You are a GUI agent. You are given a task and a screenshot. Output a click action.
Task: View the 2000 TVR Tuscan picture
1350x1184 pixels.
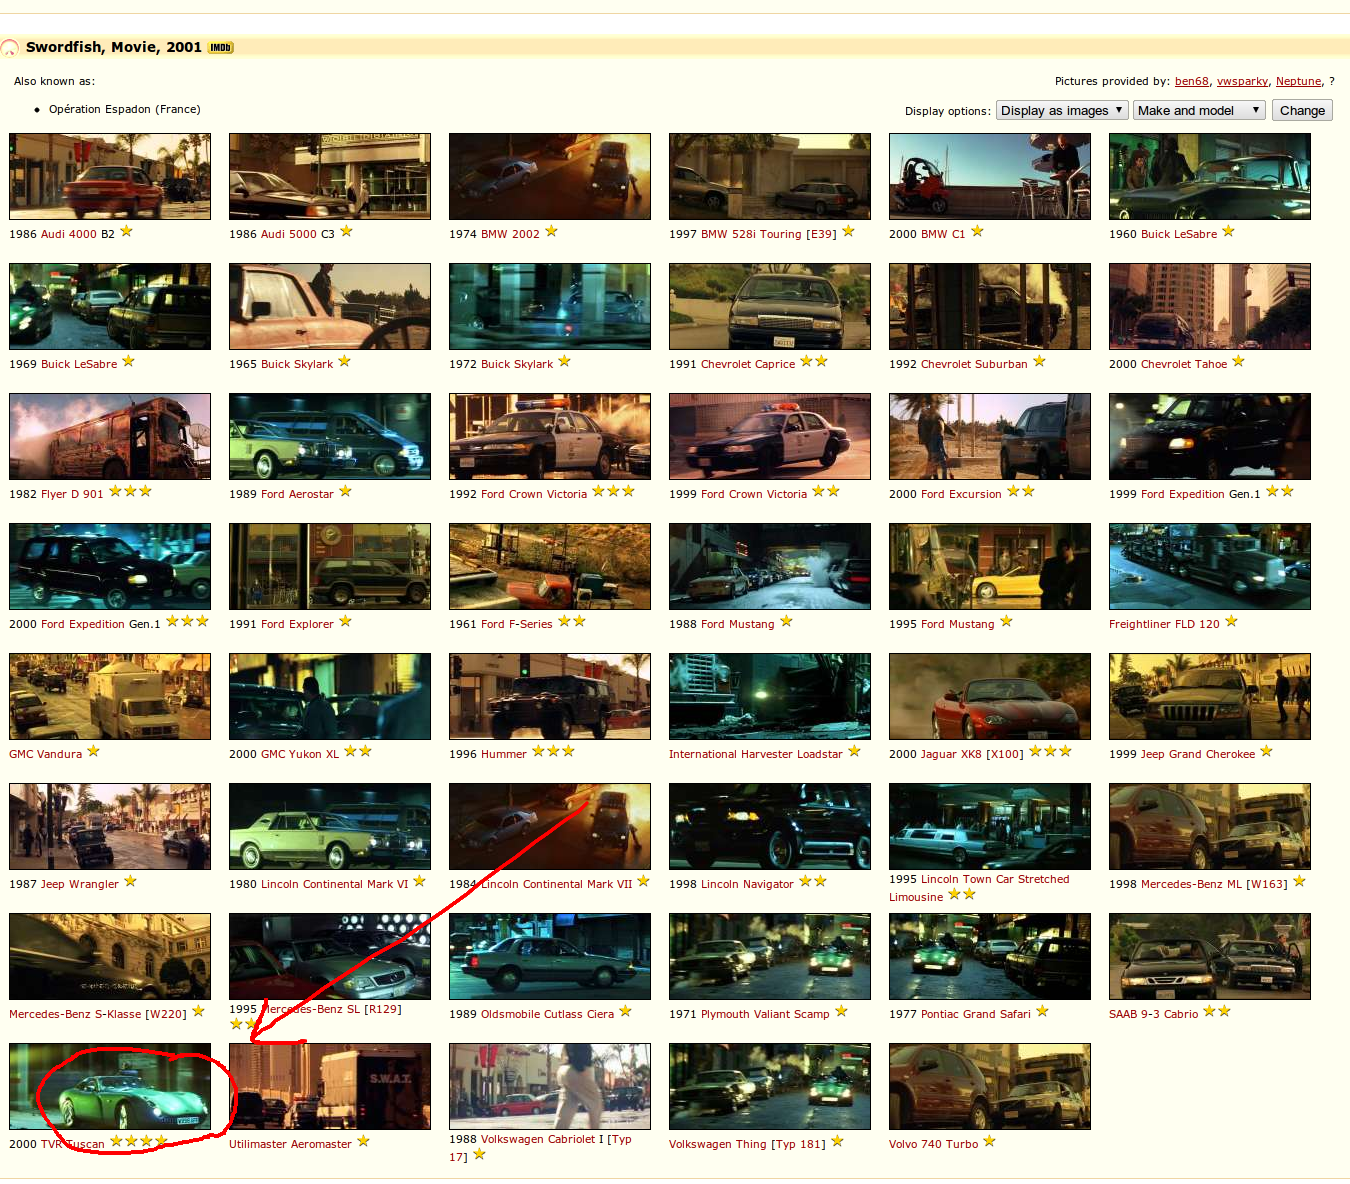coord(110,1086)
